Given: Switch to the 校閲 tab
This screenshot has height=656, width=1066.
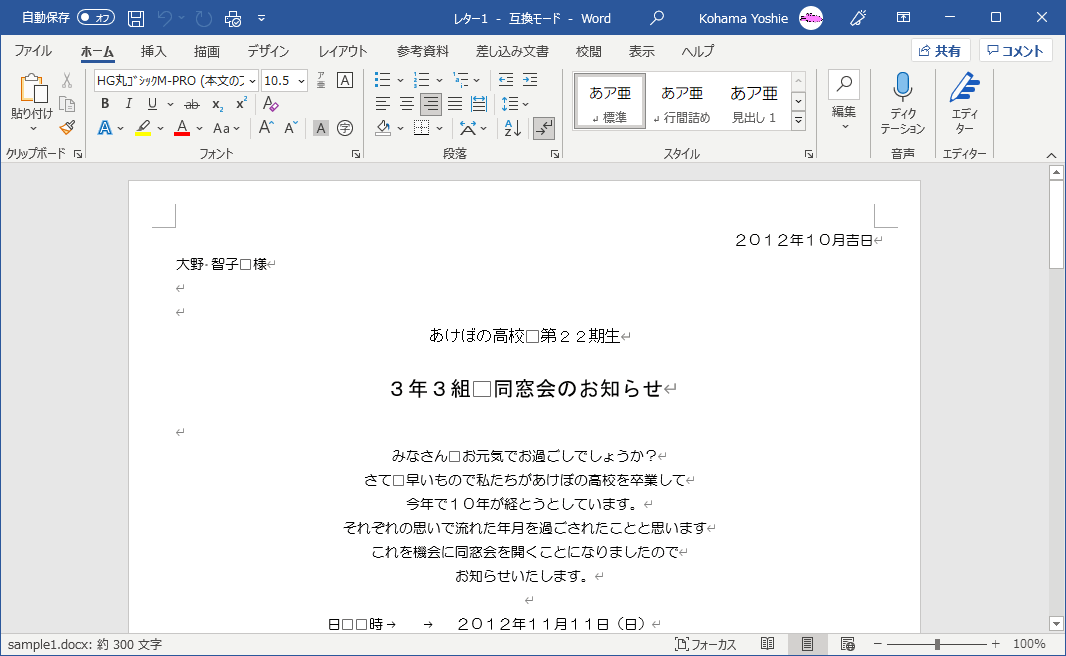Looking at the screenshot, I should 588,51.
